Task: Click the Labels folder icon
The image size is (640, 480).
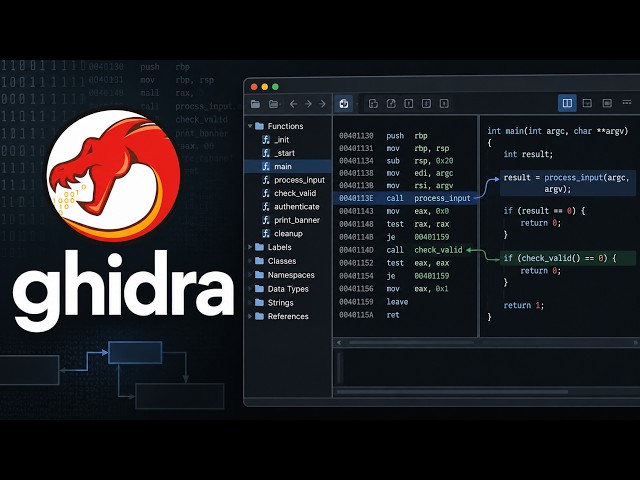Action: (259, 247)
